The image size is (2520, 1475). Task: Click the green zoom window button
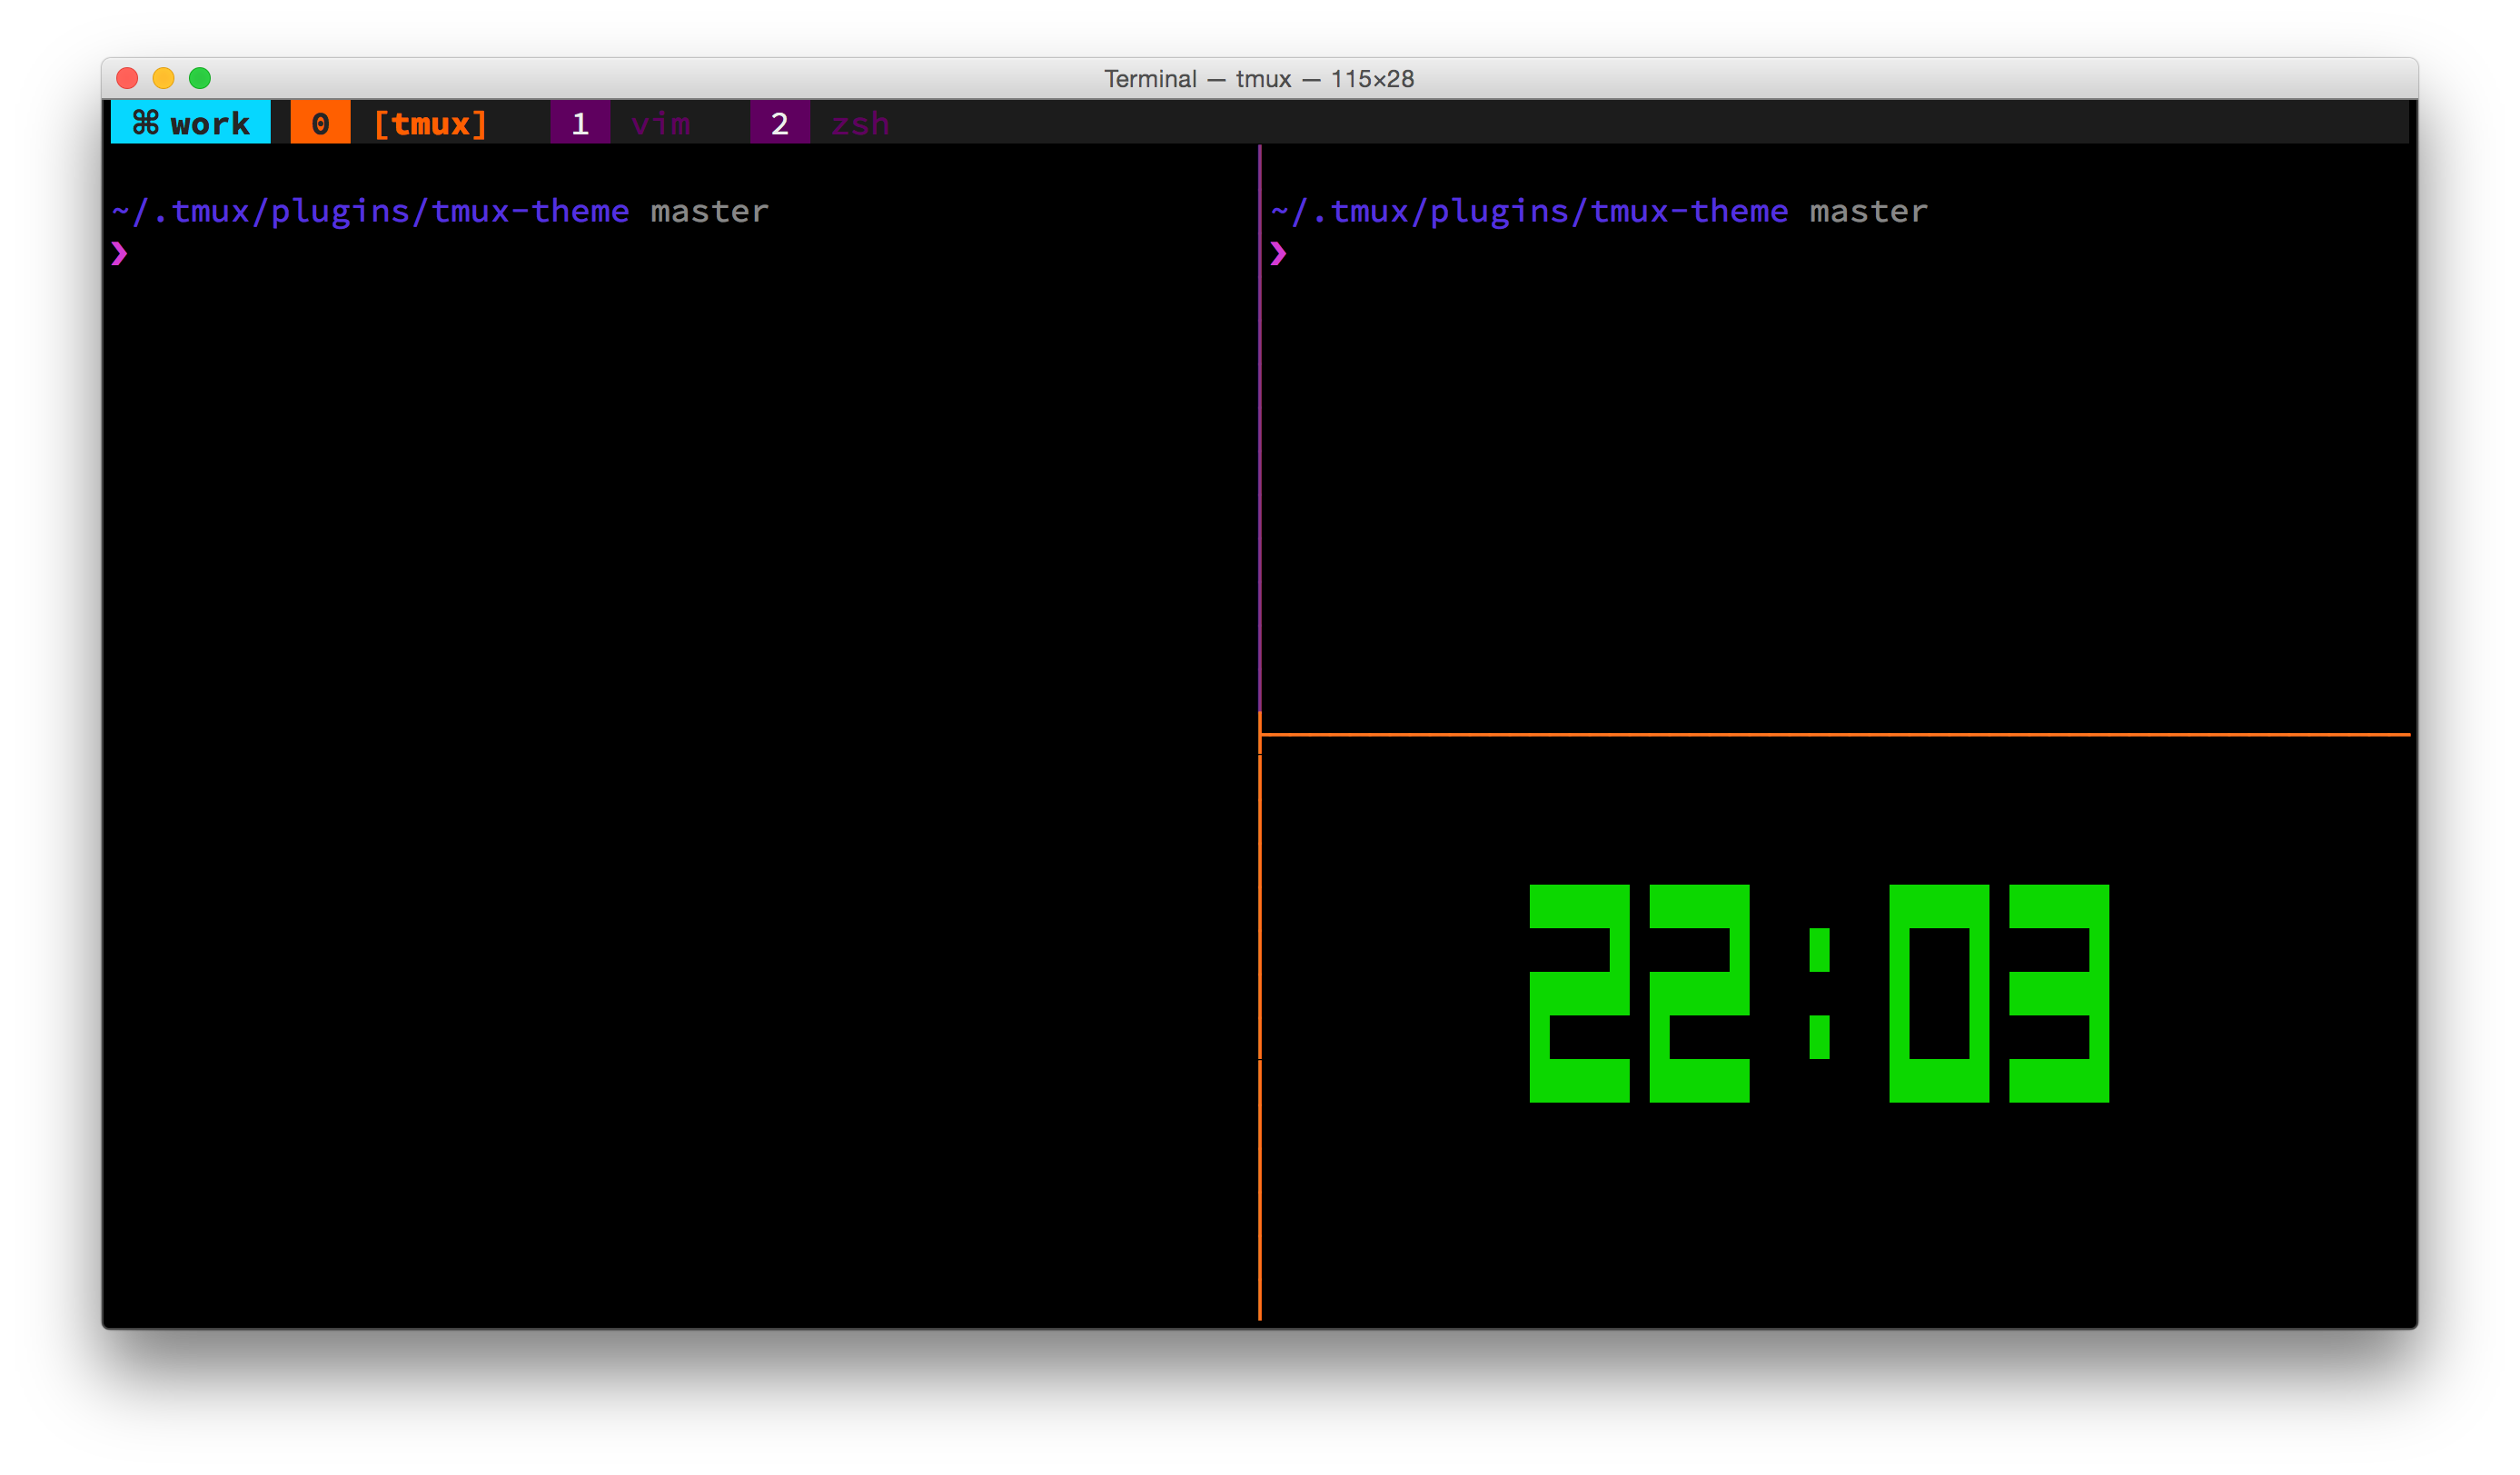coord(200,78)
